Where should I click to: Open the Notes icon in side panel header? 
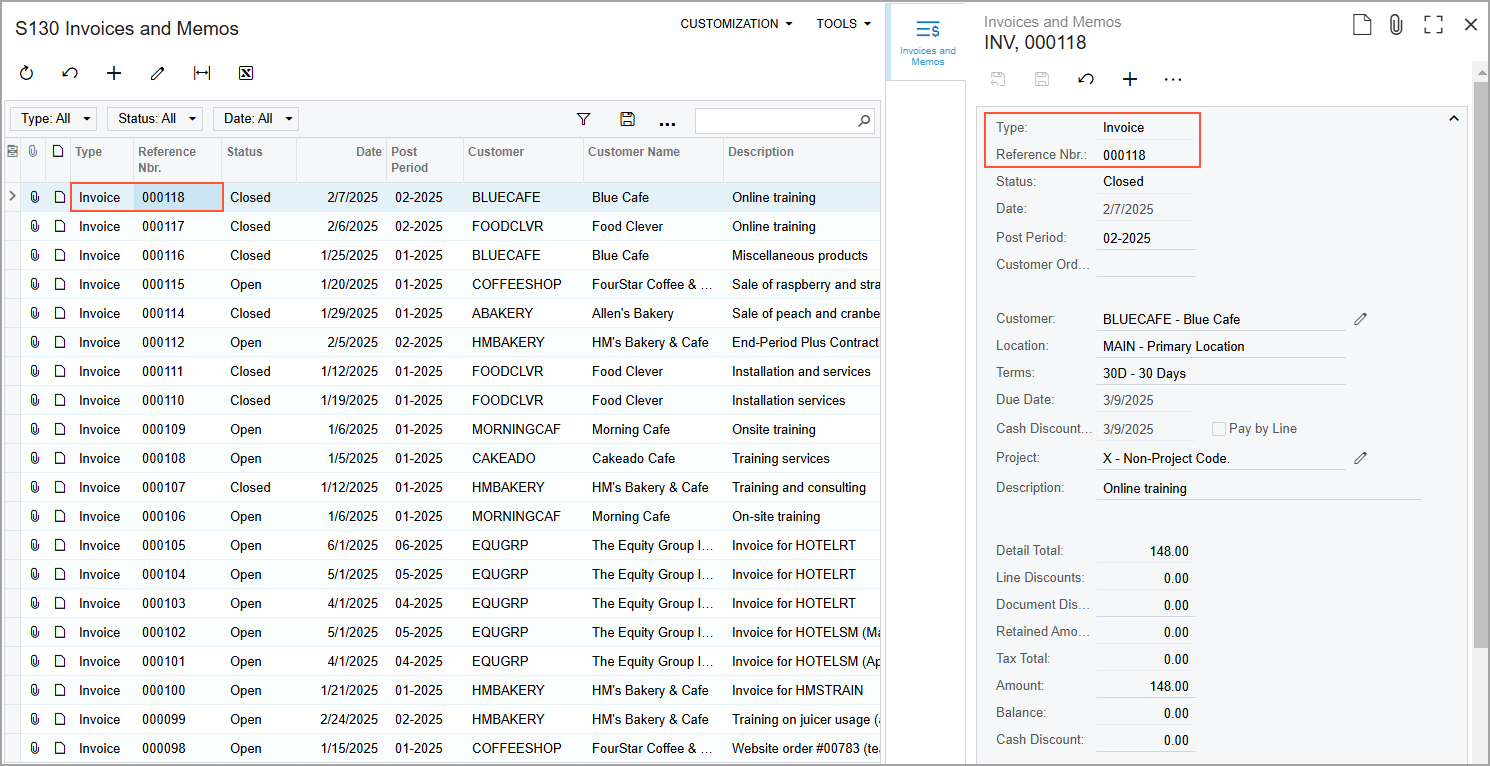tap(1362, 25)
